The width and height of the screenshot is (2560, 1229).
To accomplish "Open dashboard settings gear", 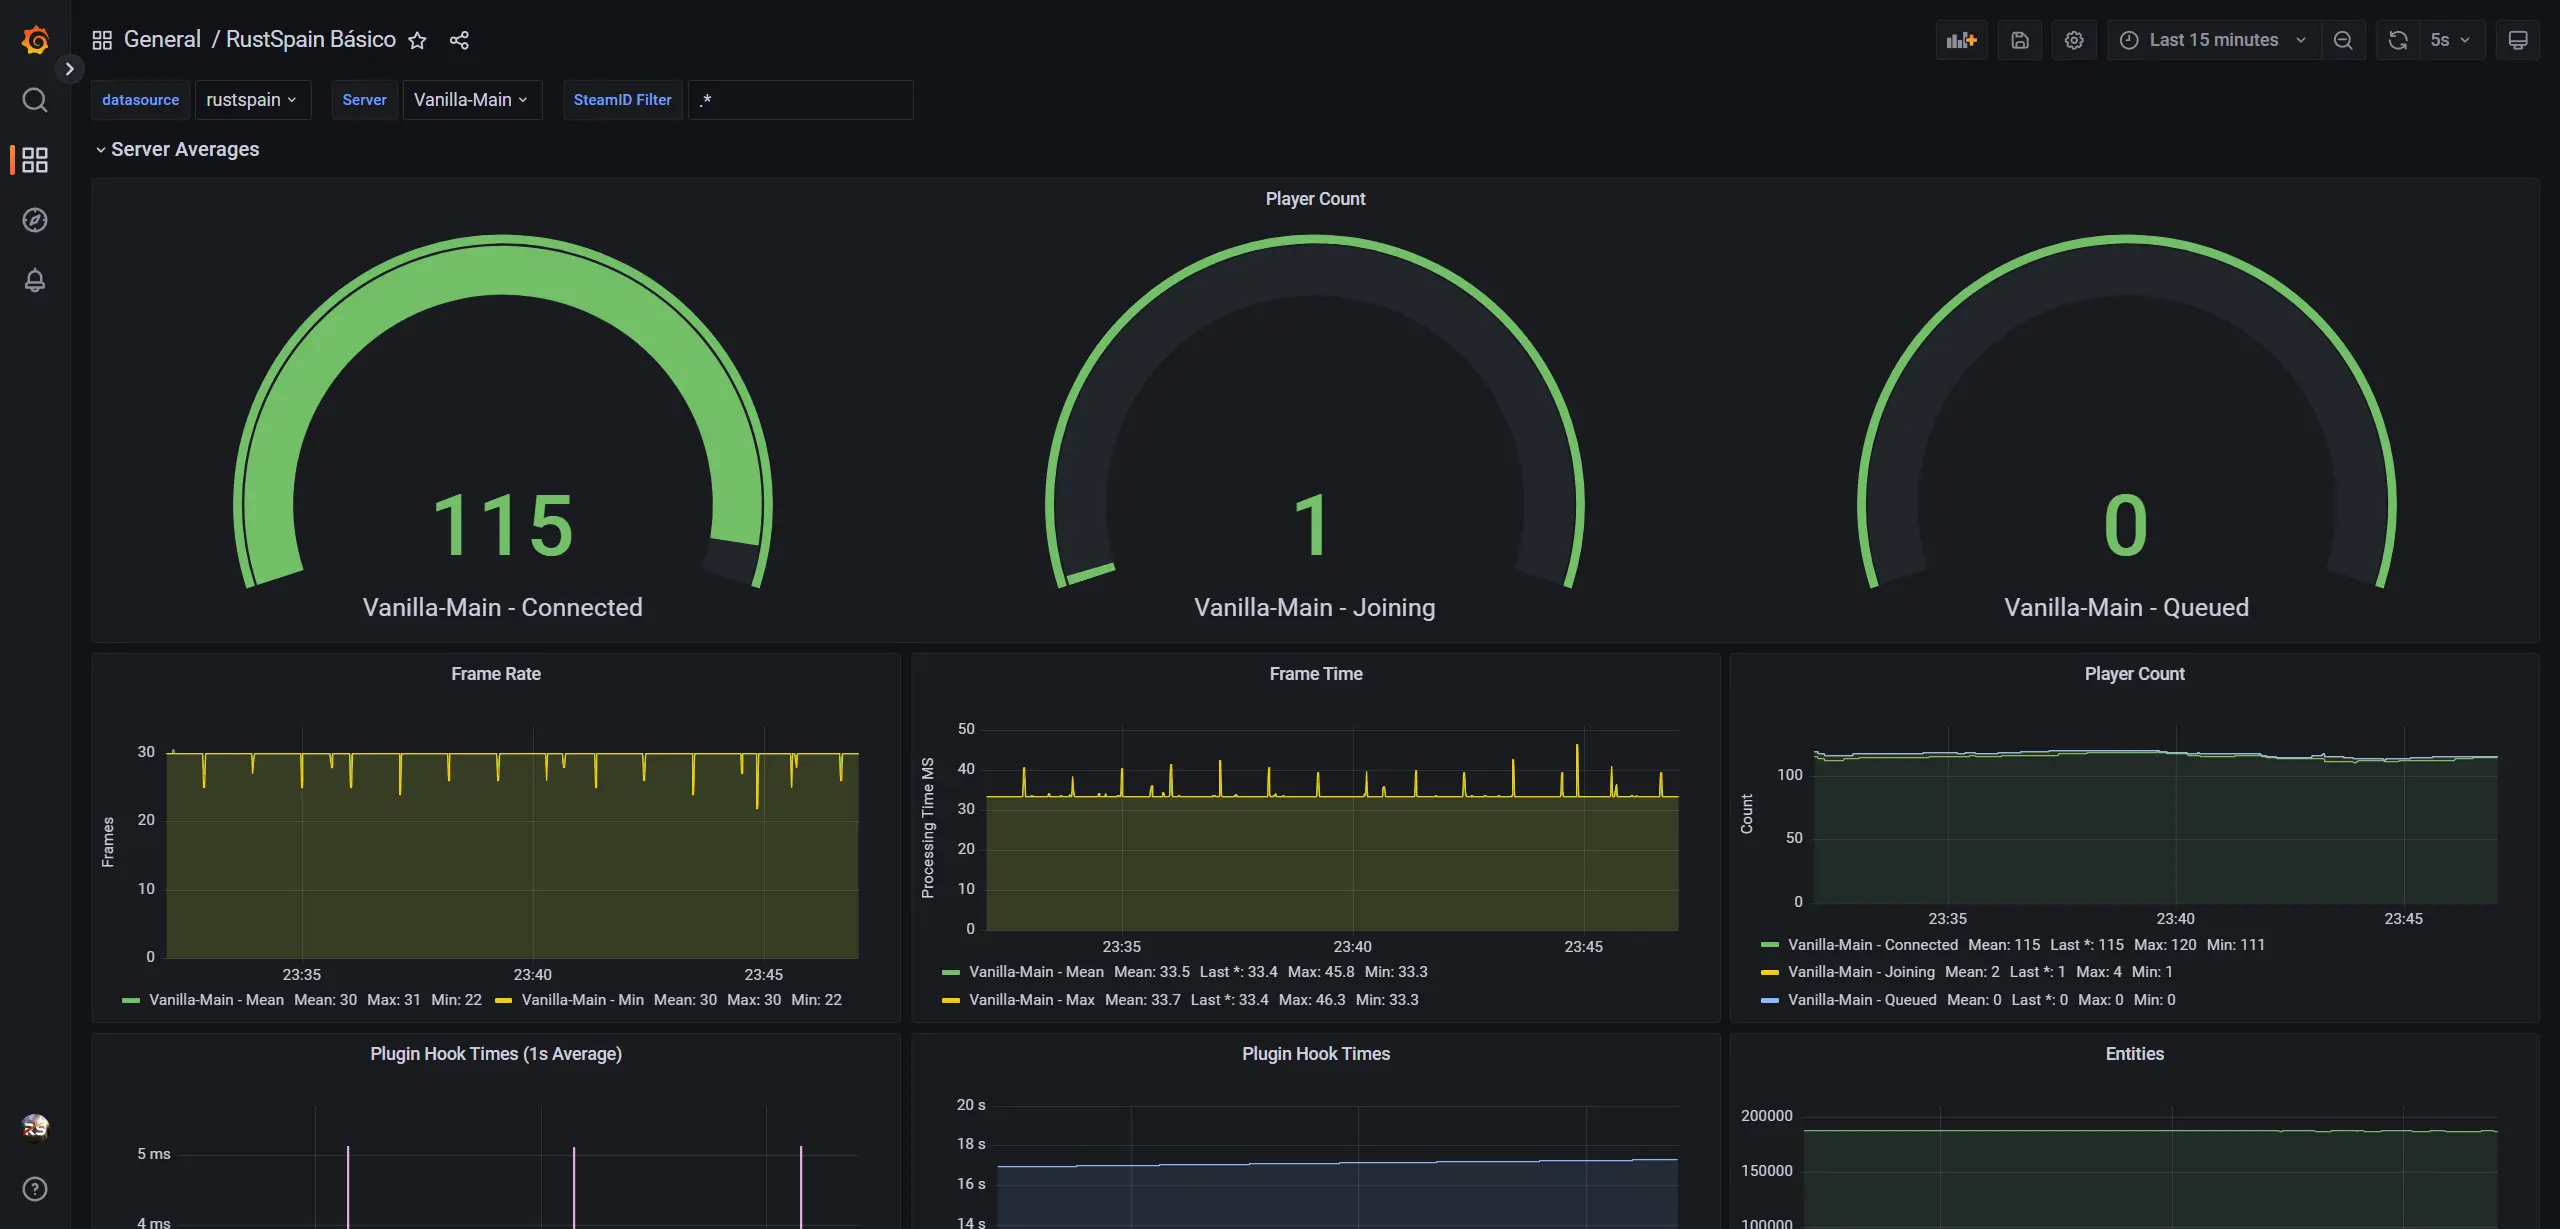I will coord(2074,40).
